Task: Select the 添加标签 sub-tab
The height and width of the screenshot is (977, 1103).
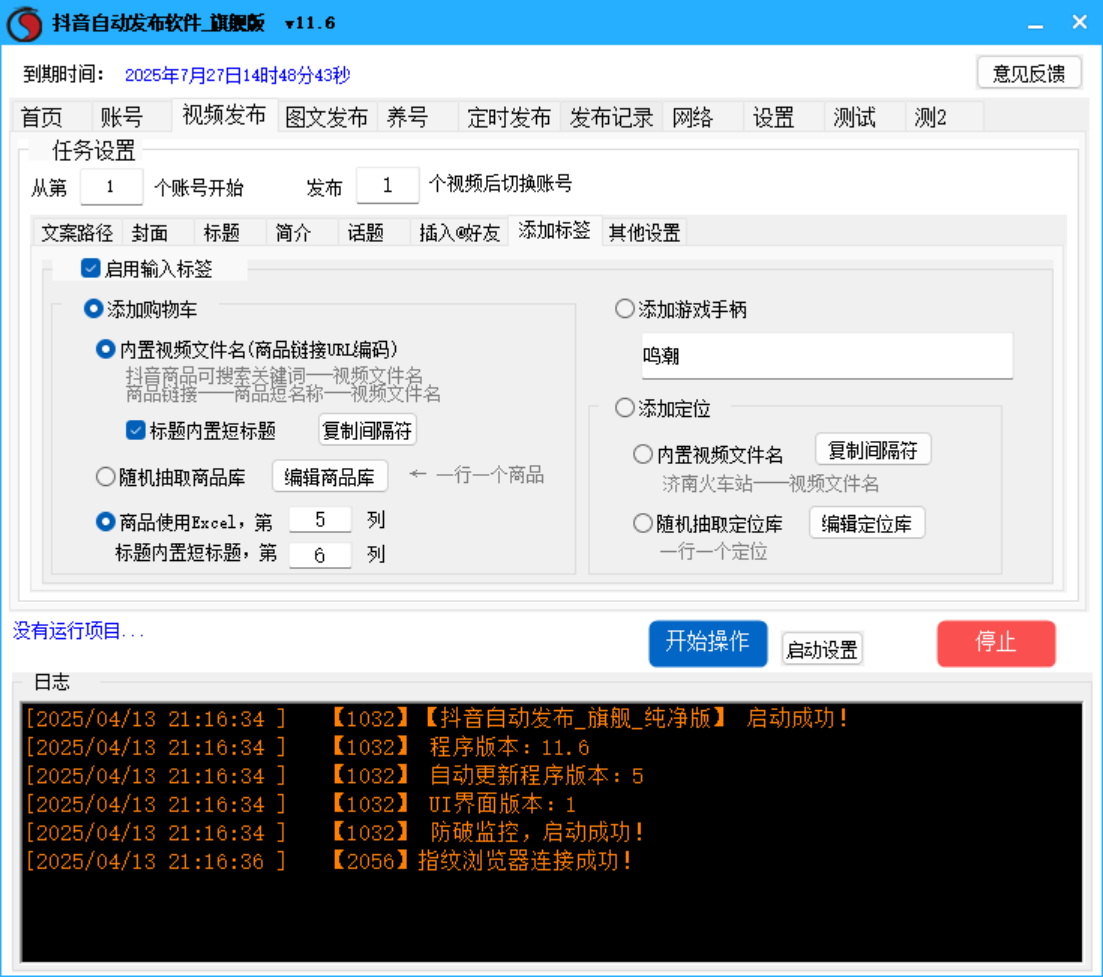Action: [x=554, y=230]
